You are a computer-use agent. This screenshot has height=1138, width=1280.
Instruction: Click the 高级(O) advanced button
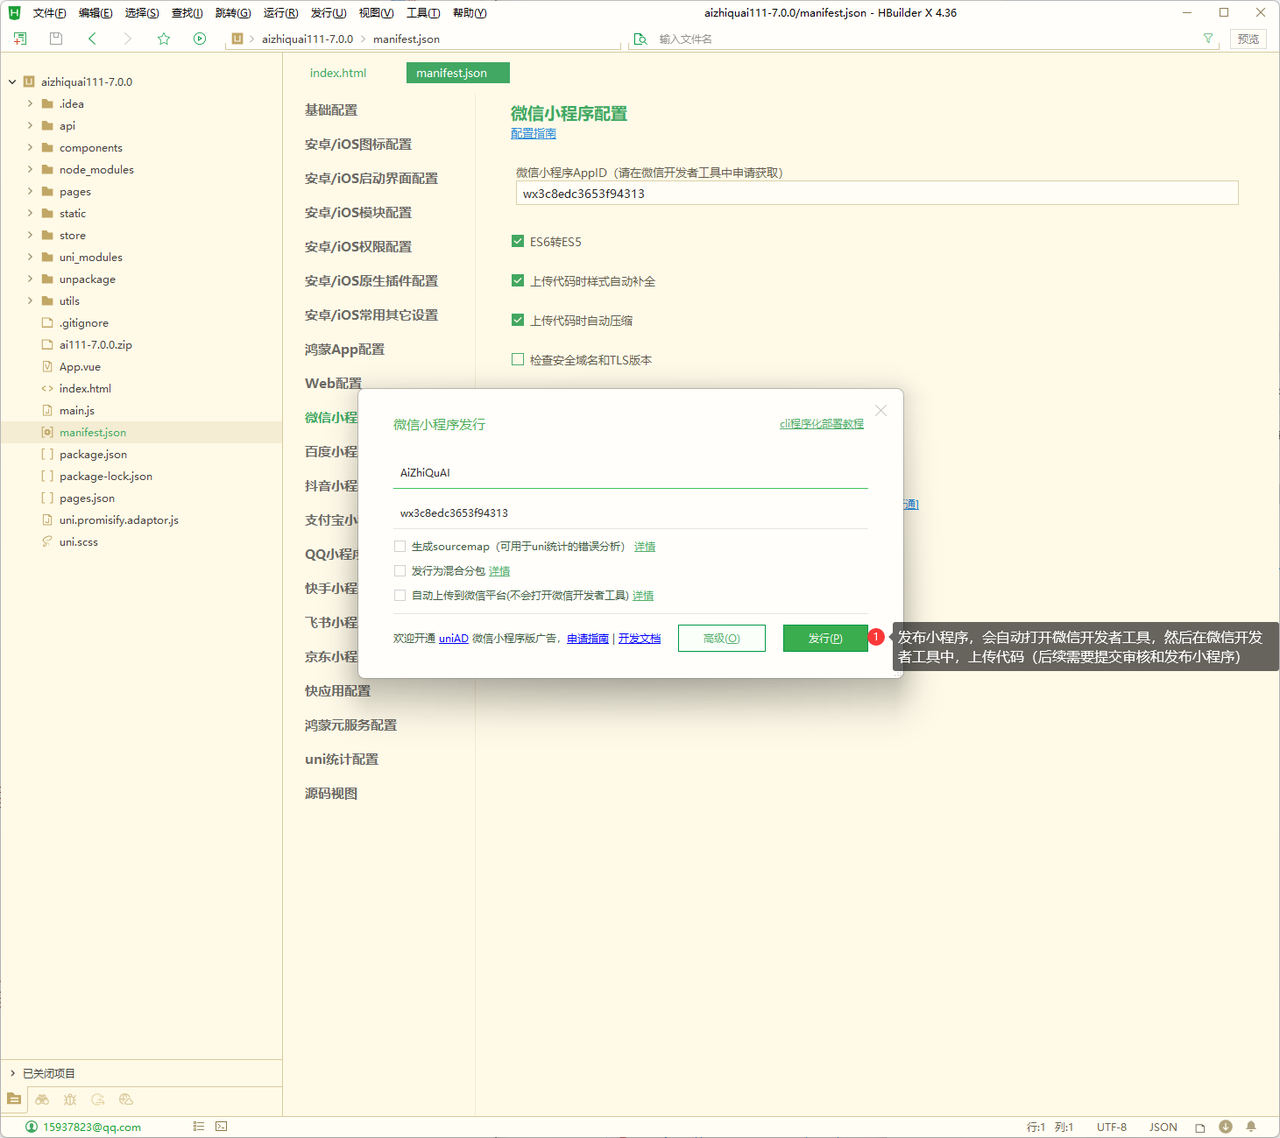click(x=722, y=638)
